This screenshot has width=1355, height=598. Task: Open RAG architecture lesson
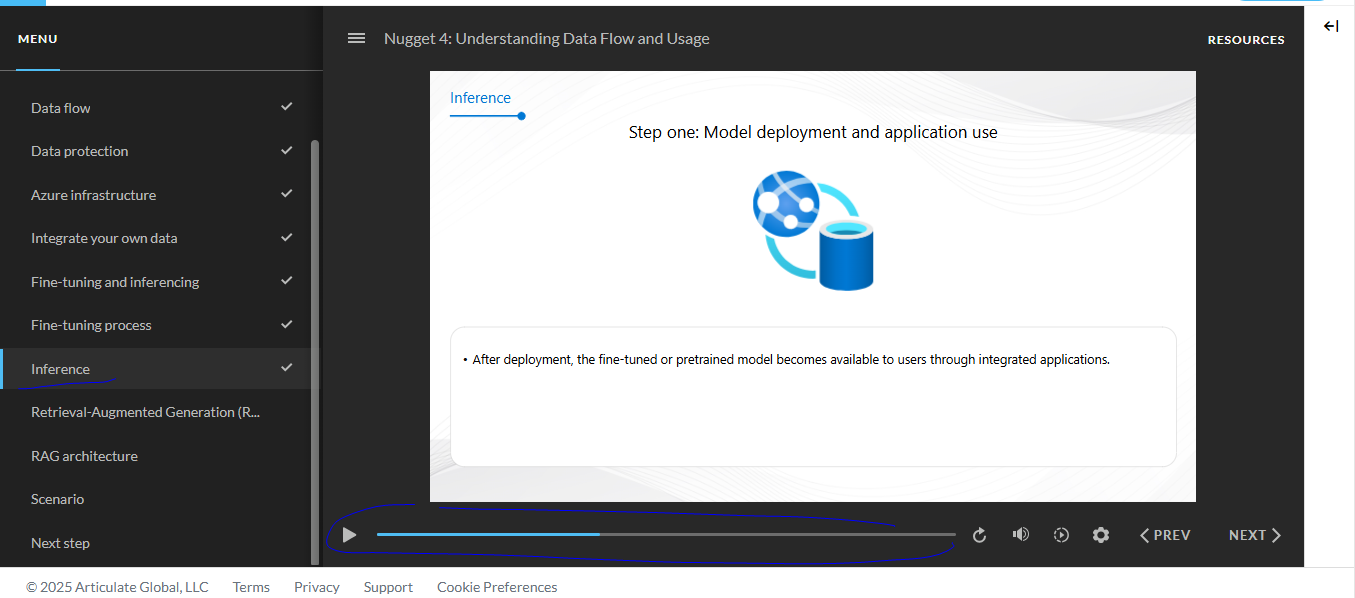161,456
